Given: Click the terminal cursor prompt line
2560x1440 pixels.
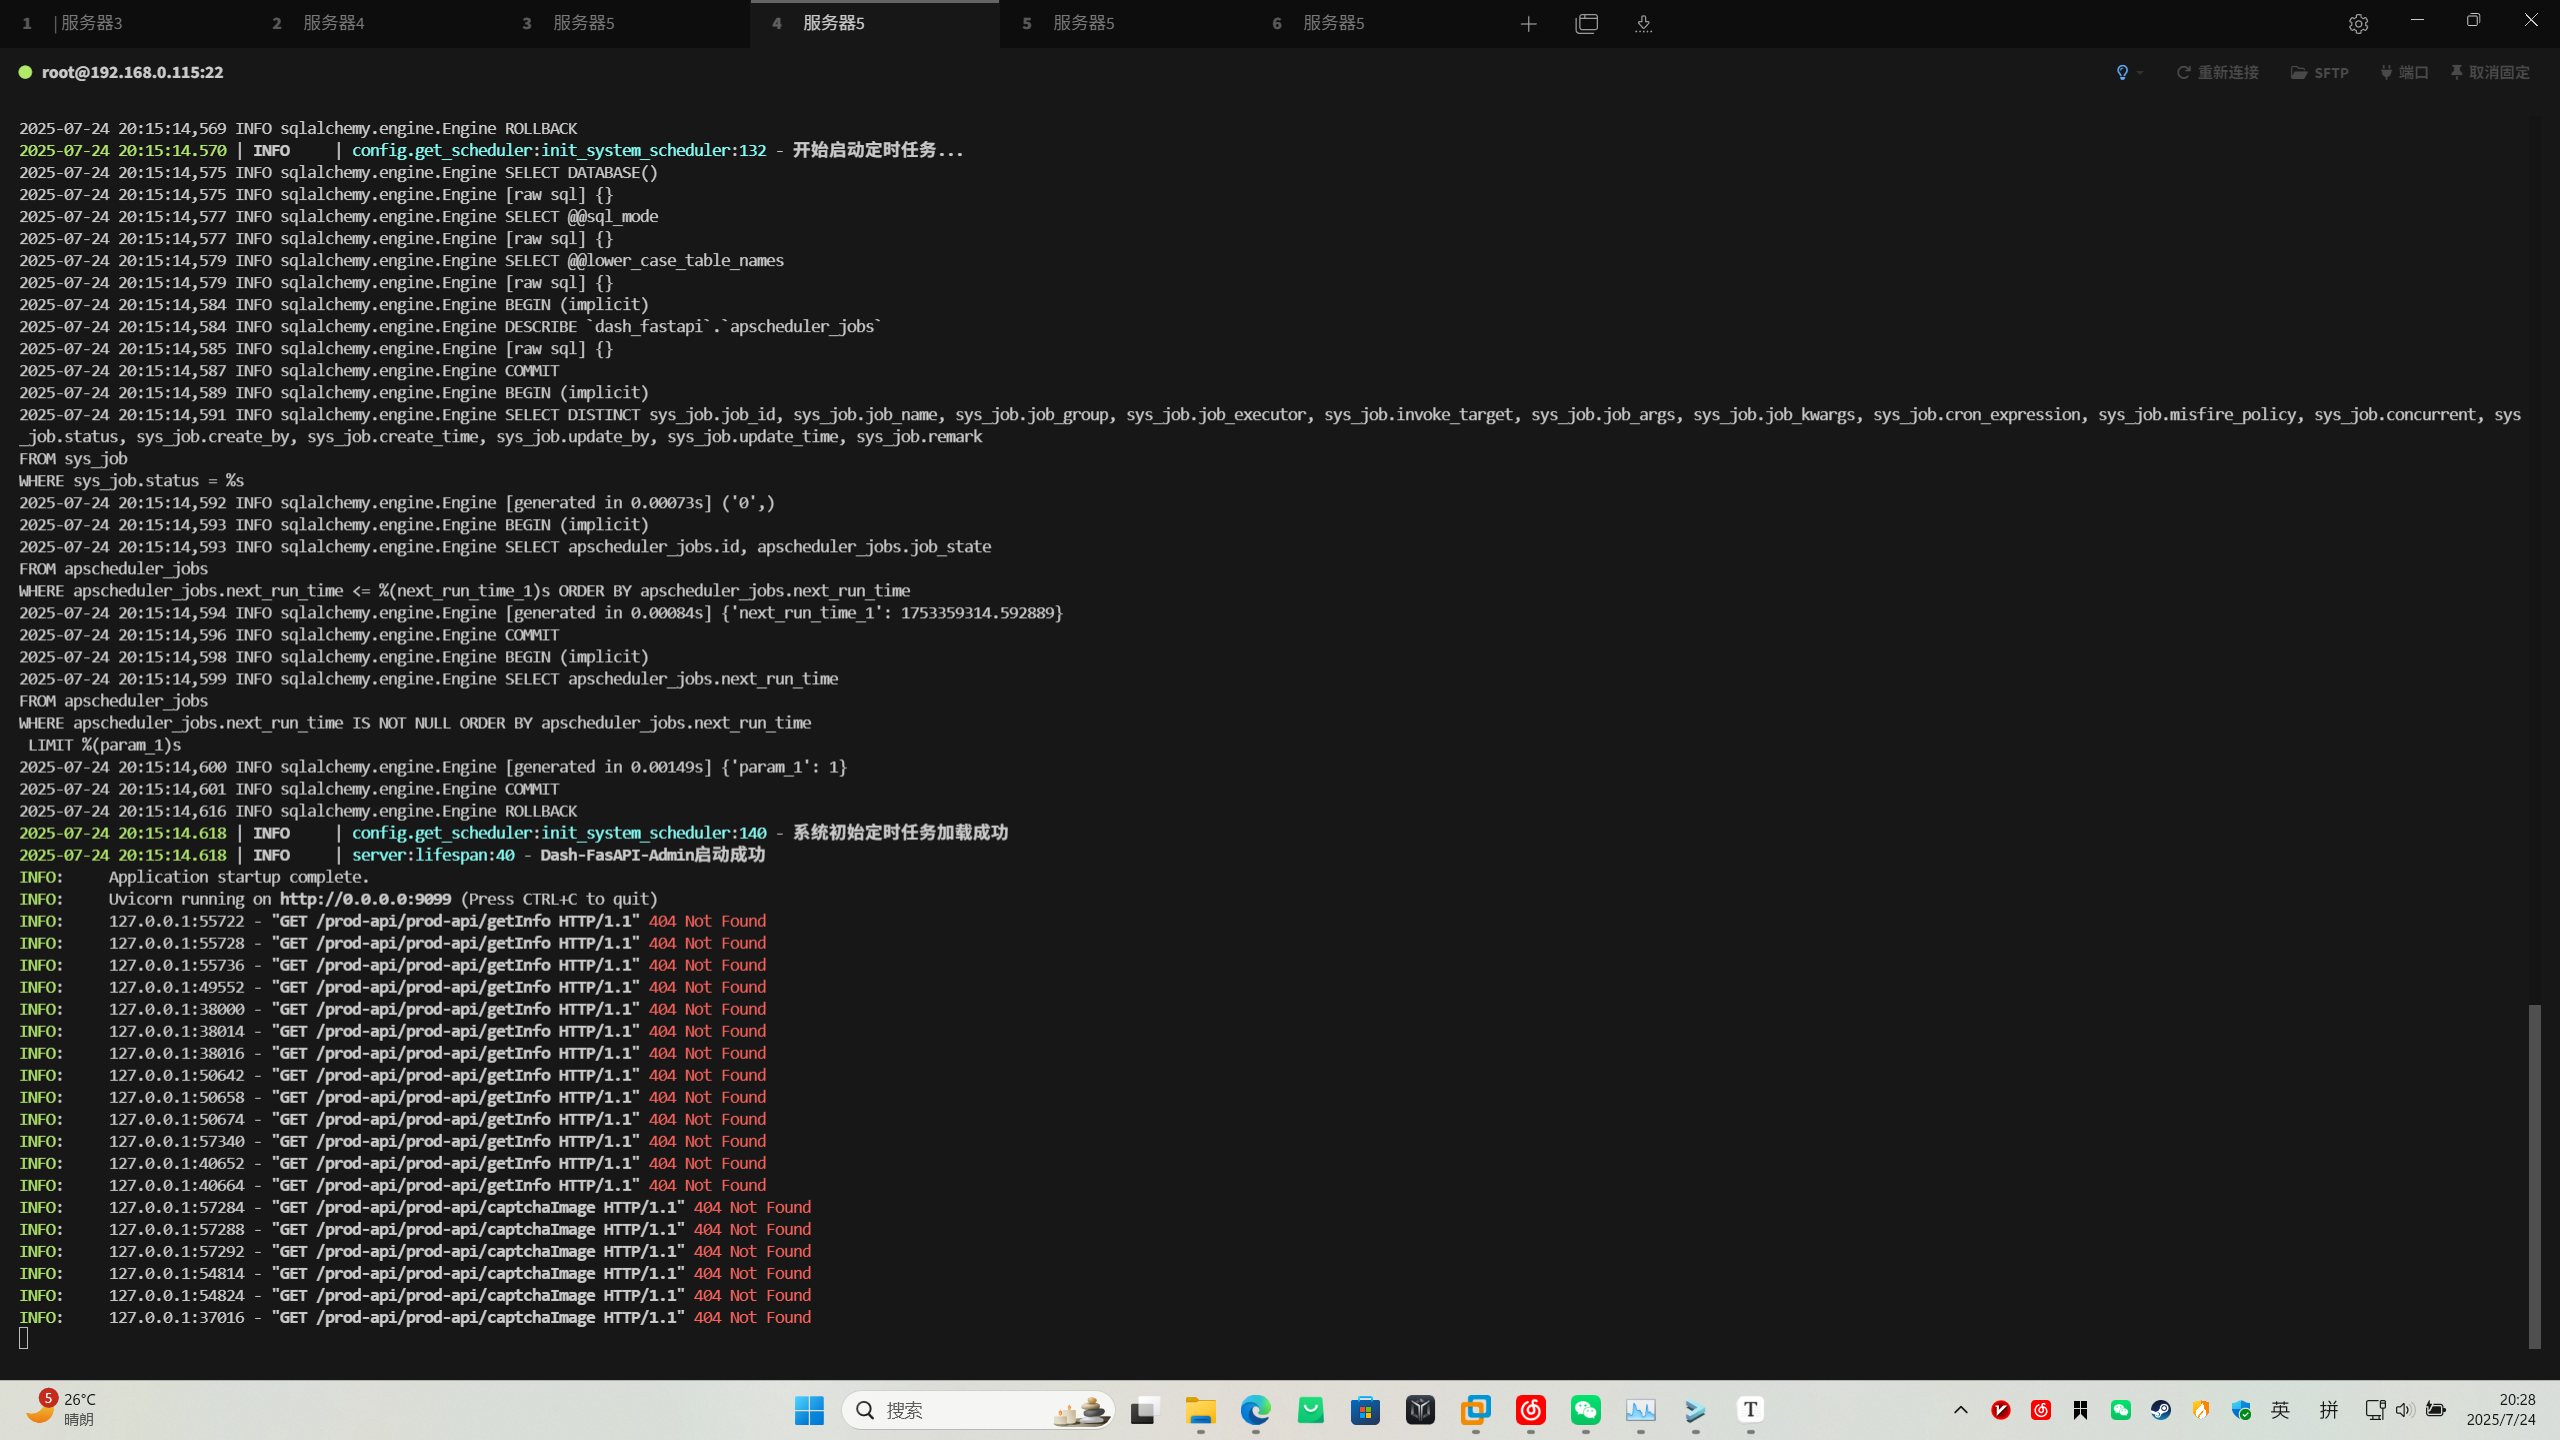Looking at the screenshot, I should (x=23, y=1338).
